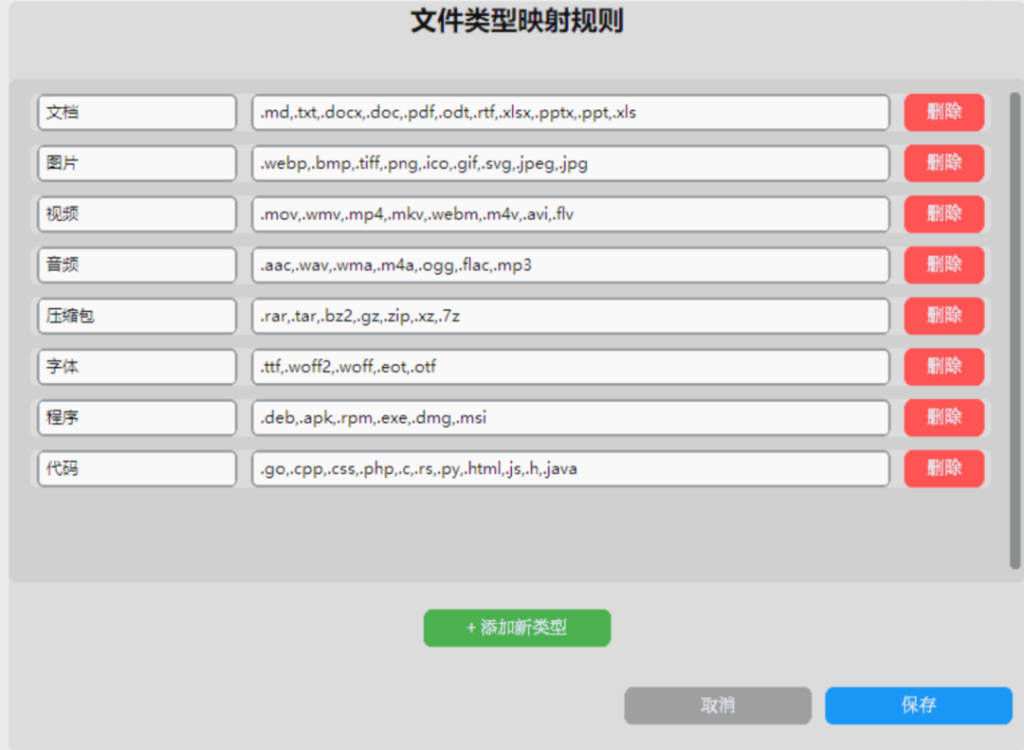This screenshot has height=750, width=1024.
Task: Delete the 程序 file type rule
Action: coord(943,417)
